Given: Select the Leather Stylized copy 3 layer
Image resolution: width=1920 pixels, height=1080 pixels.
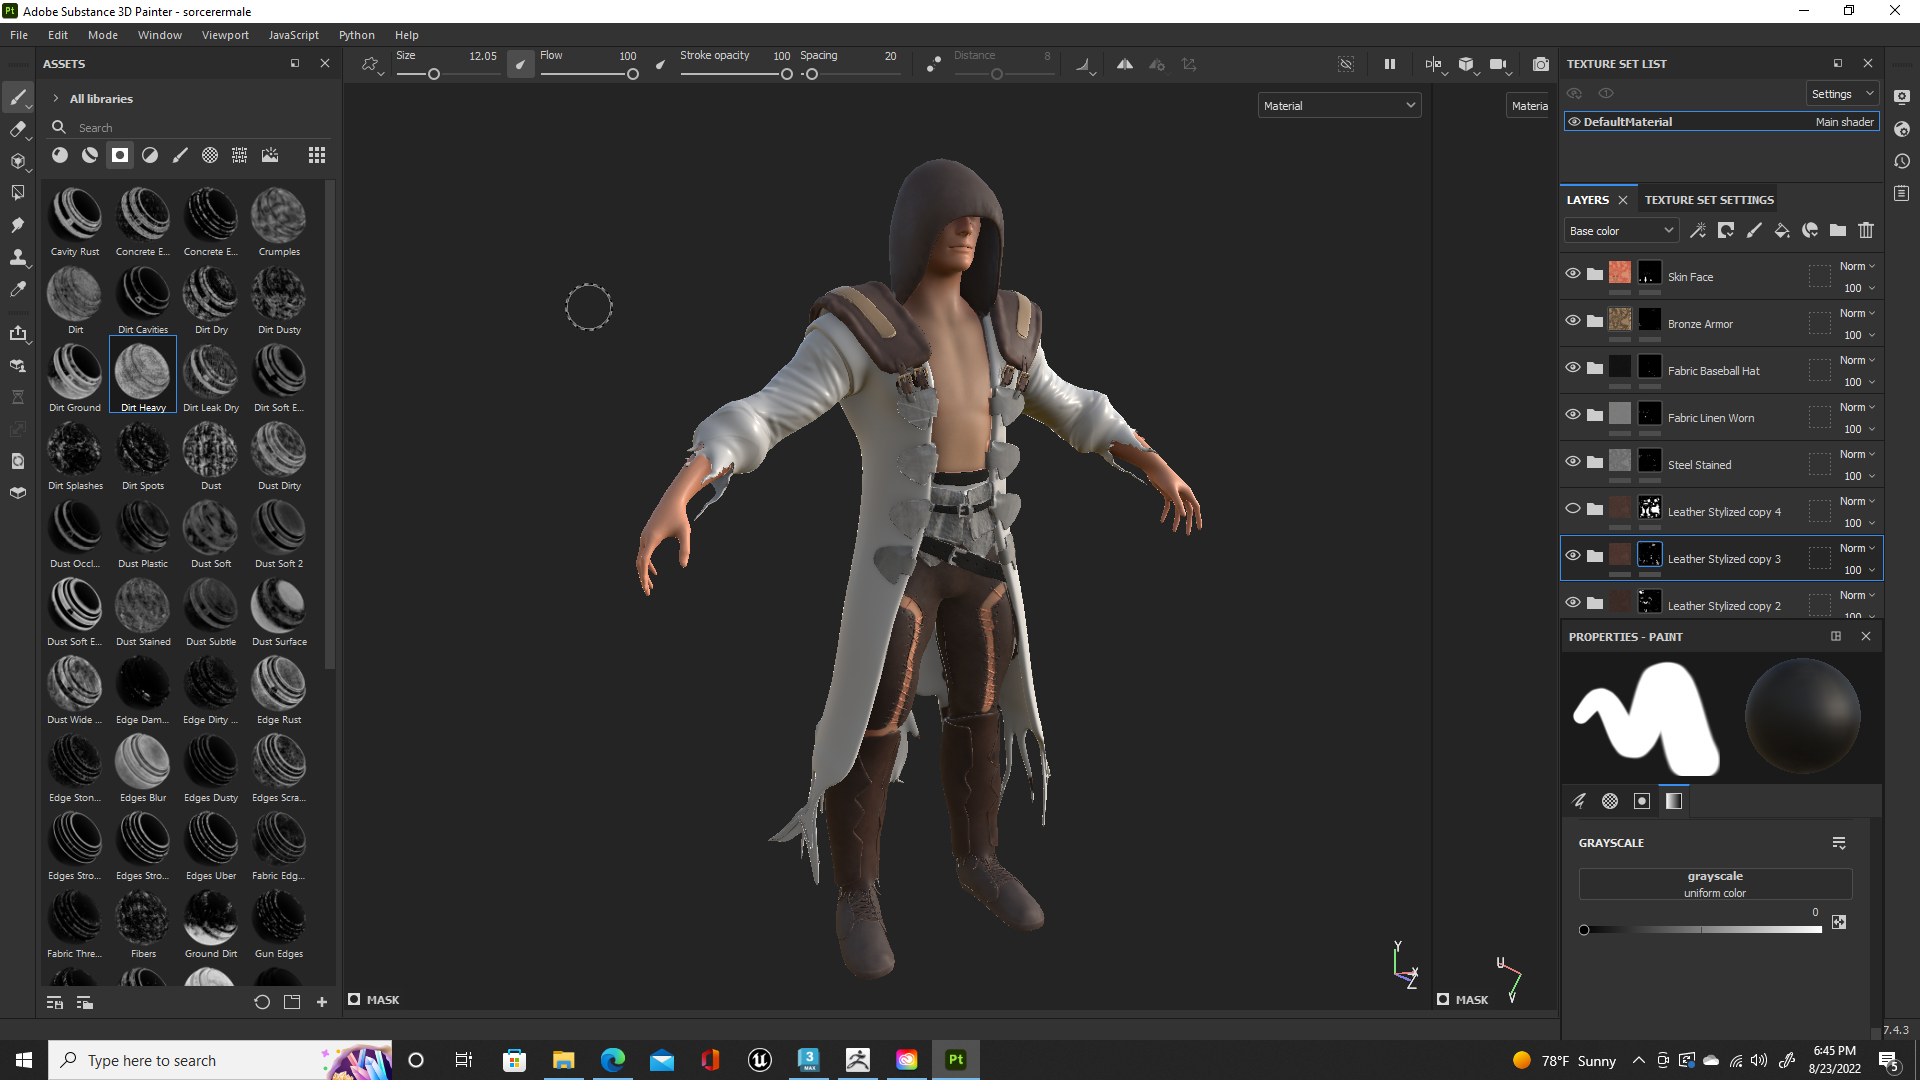Looking at the screenshot, I should pos(1721,558).
